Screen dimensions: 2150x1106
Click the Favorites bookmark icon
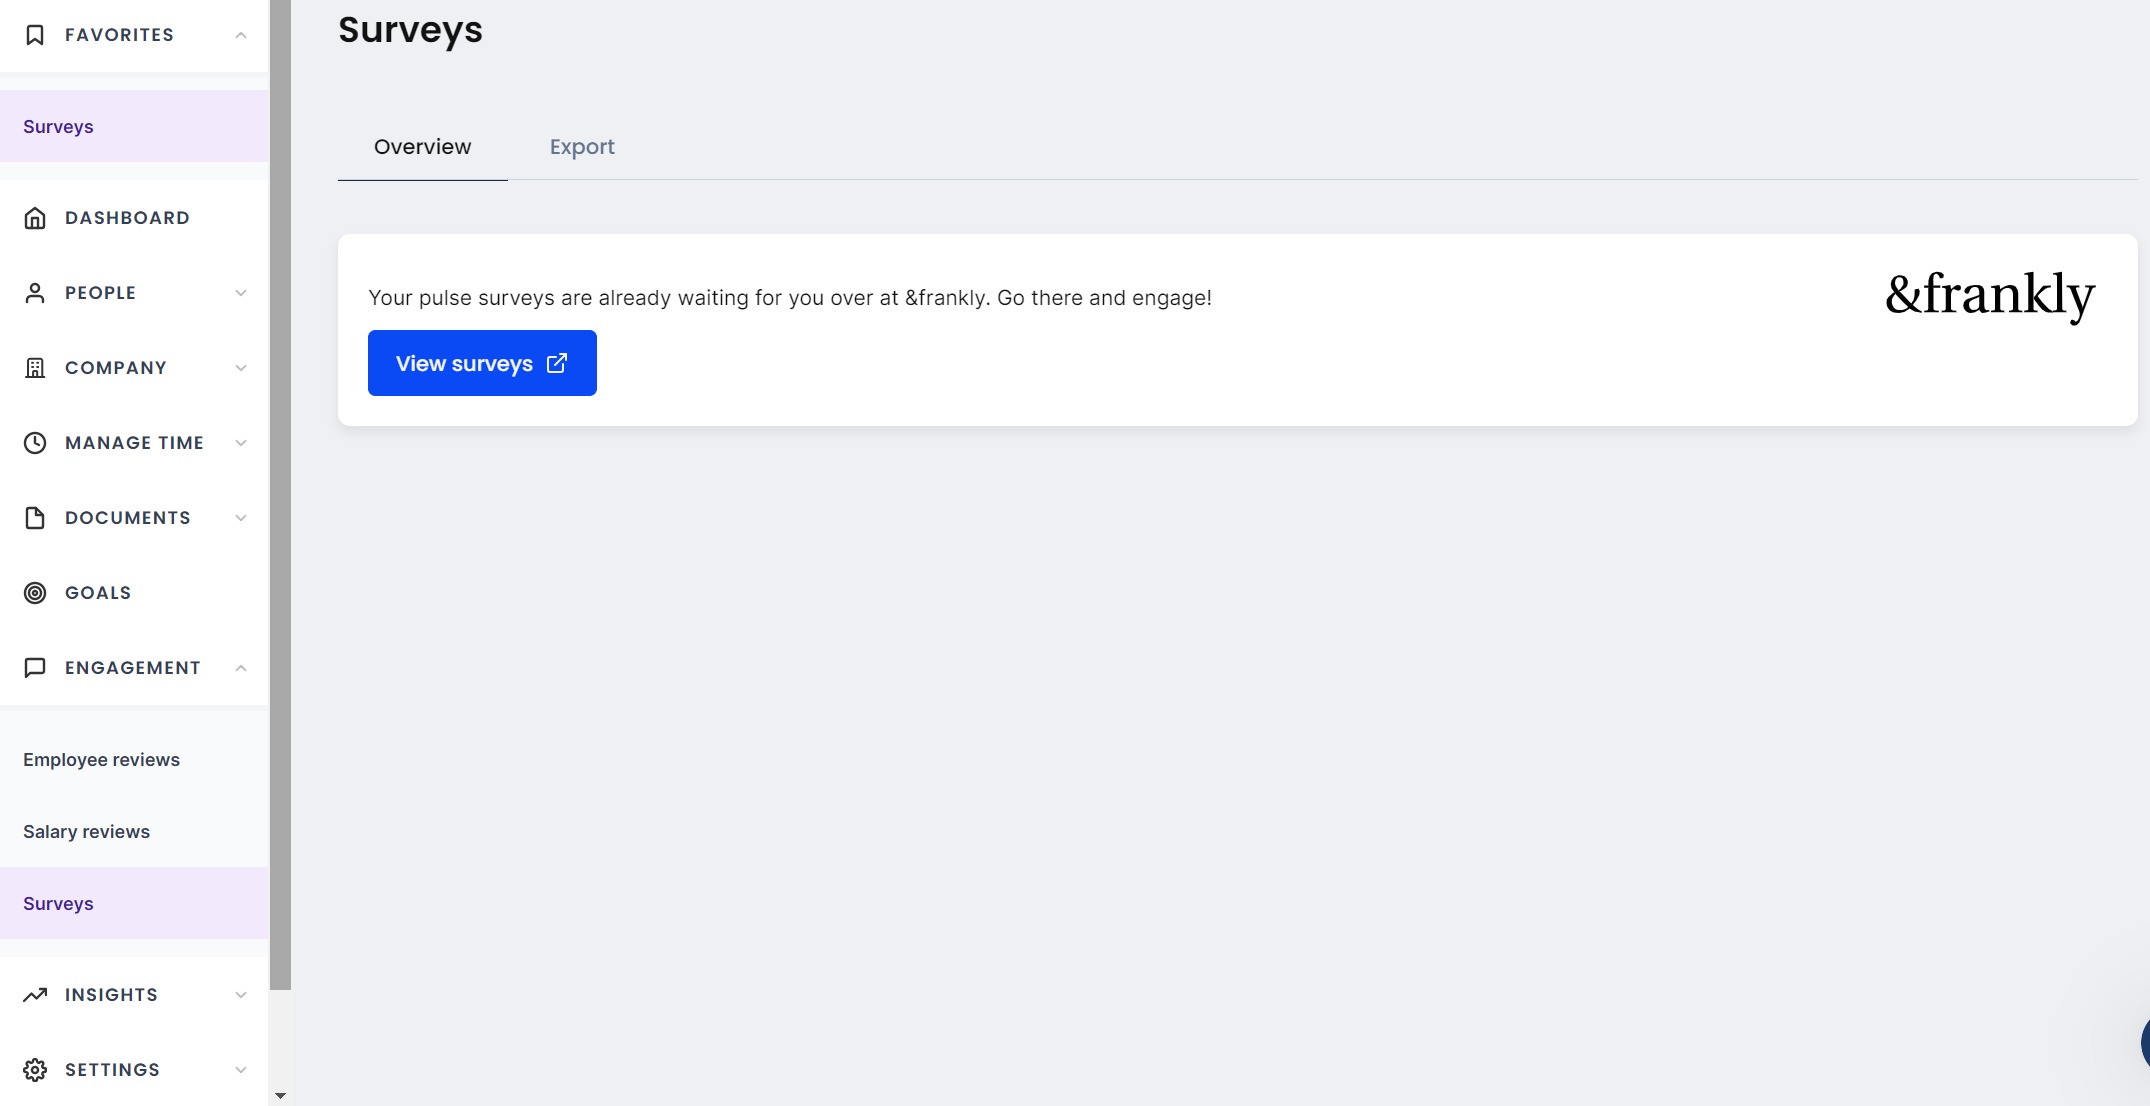point(35,35)
